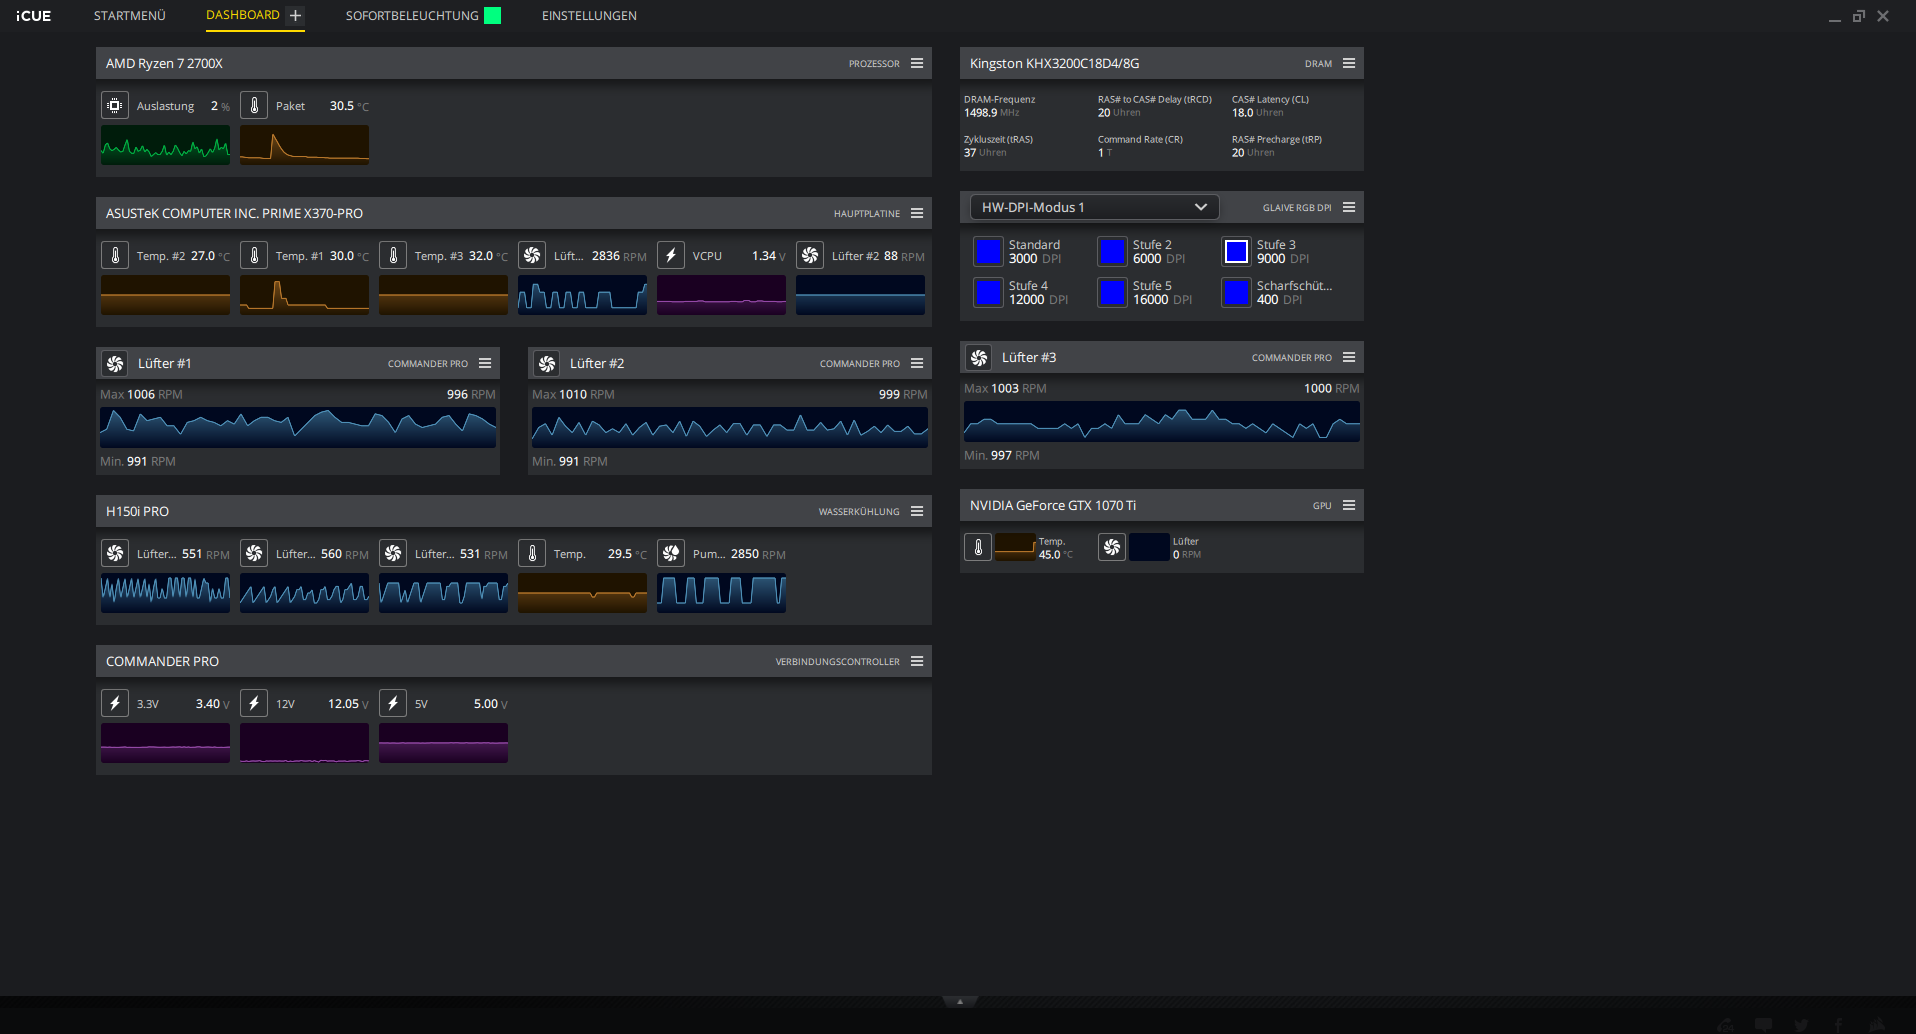The image size is (1916, 1034).
Task: Click the fan icon showing 2836 RPM
Action: pyautogui.click(x=532, y=255)
